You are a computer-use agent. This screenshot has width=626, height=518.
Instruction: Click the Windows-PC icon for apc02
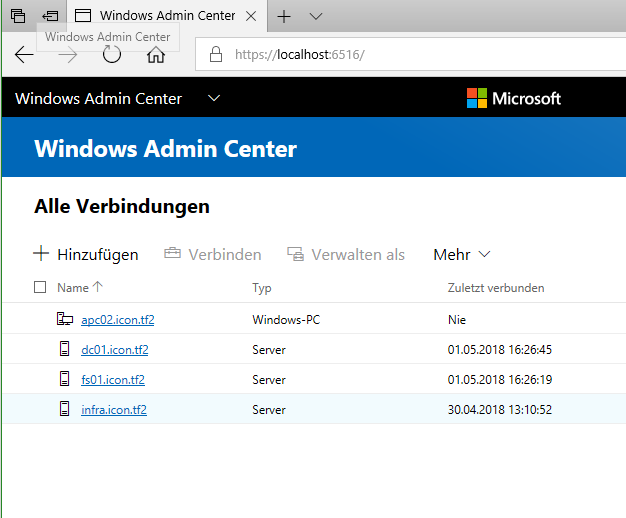[65, 319]
